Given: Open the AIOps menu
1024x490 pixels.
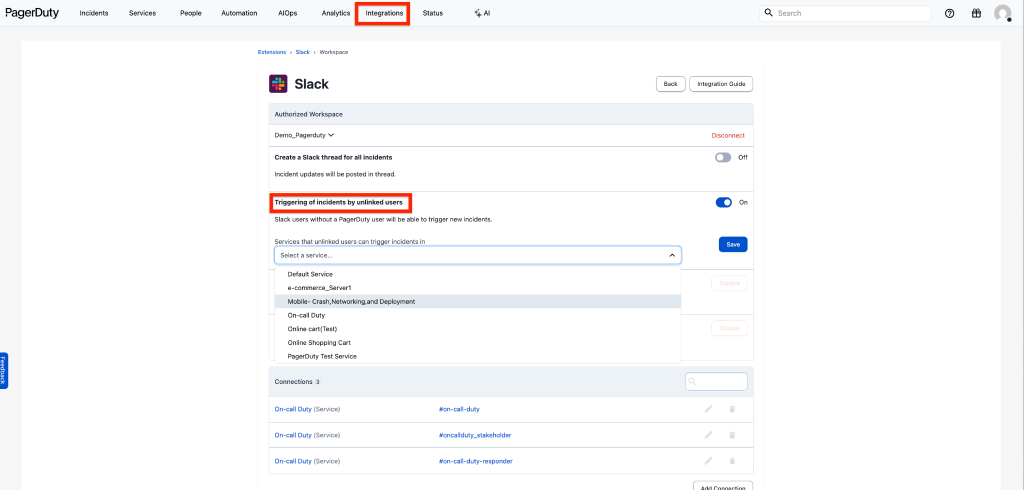Looking at the screenshot, I should (x=287, y=13).
